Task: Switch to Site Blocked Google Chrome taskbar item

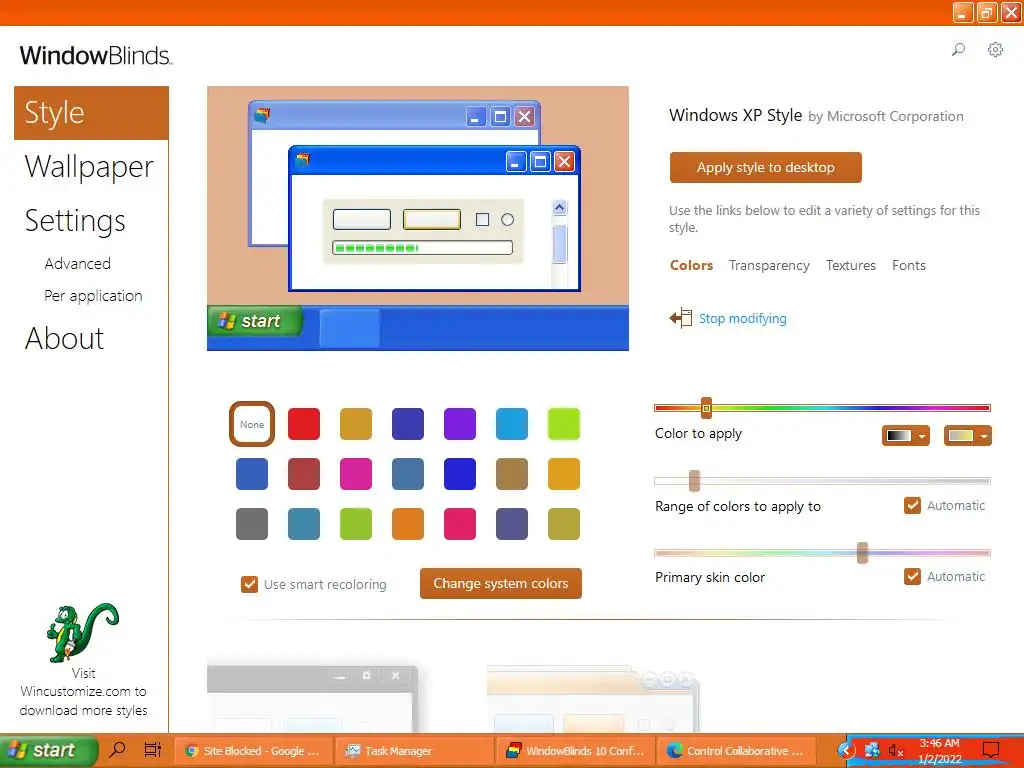Action: 253,751
